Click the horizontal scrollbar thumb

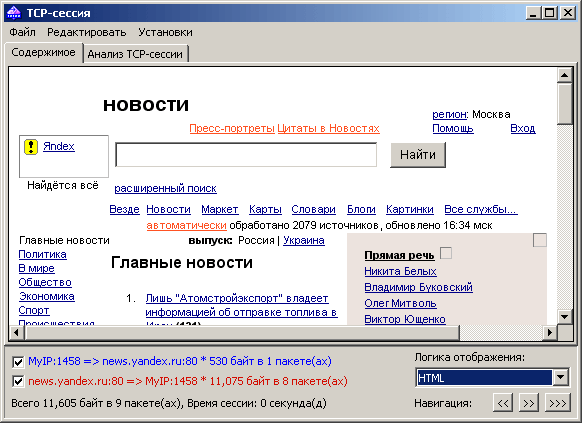(x=242, y=333)
